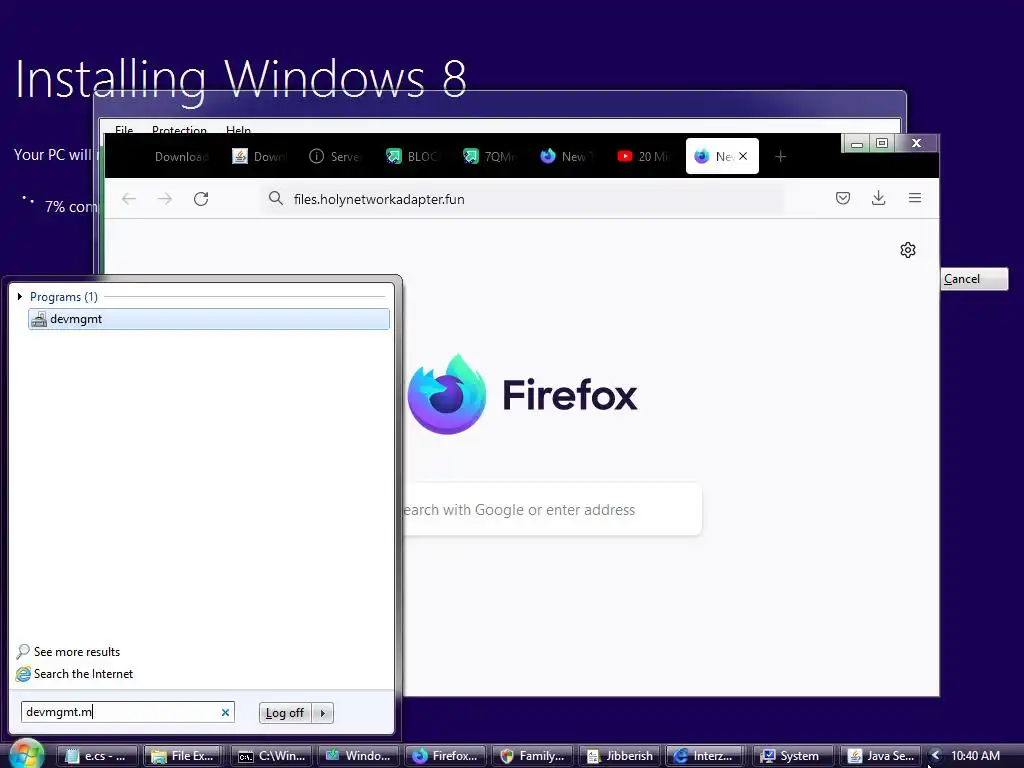This screenshot has width=1024, height=768.
Task: Close the active New Tab
Action: [x=743, y=156]
